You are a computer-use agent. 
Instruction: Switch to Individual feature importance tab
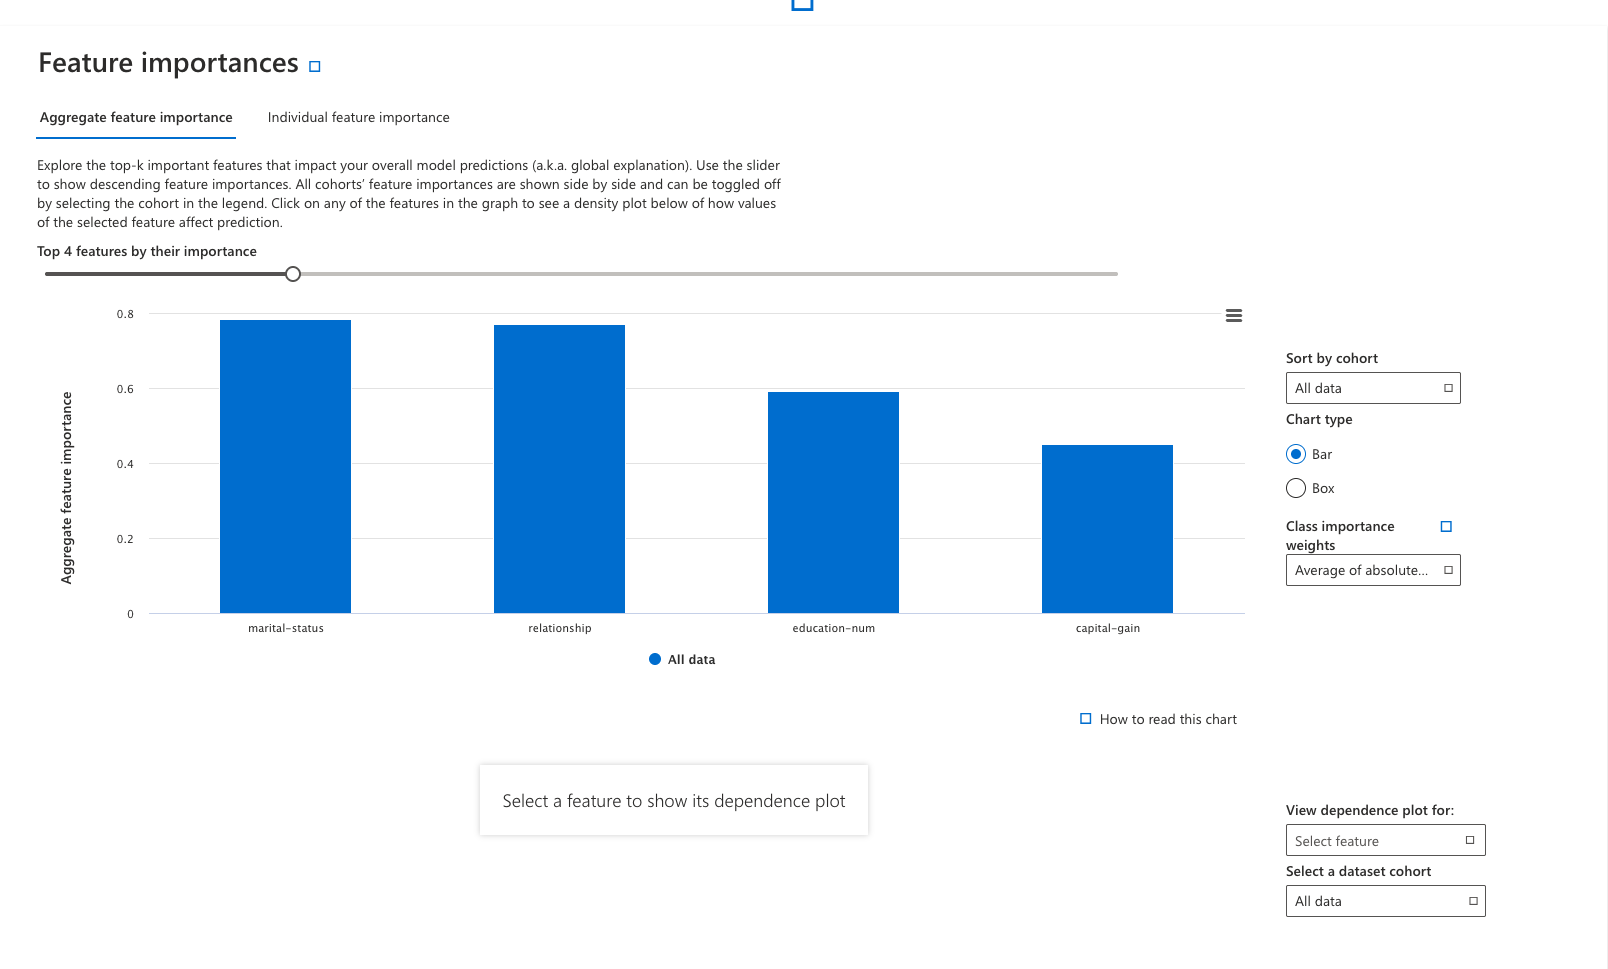358,118
